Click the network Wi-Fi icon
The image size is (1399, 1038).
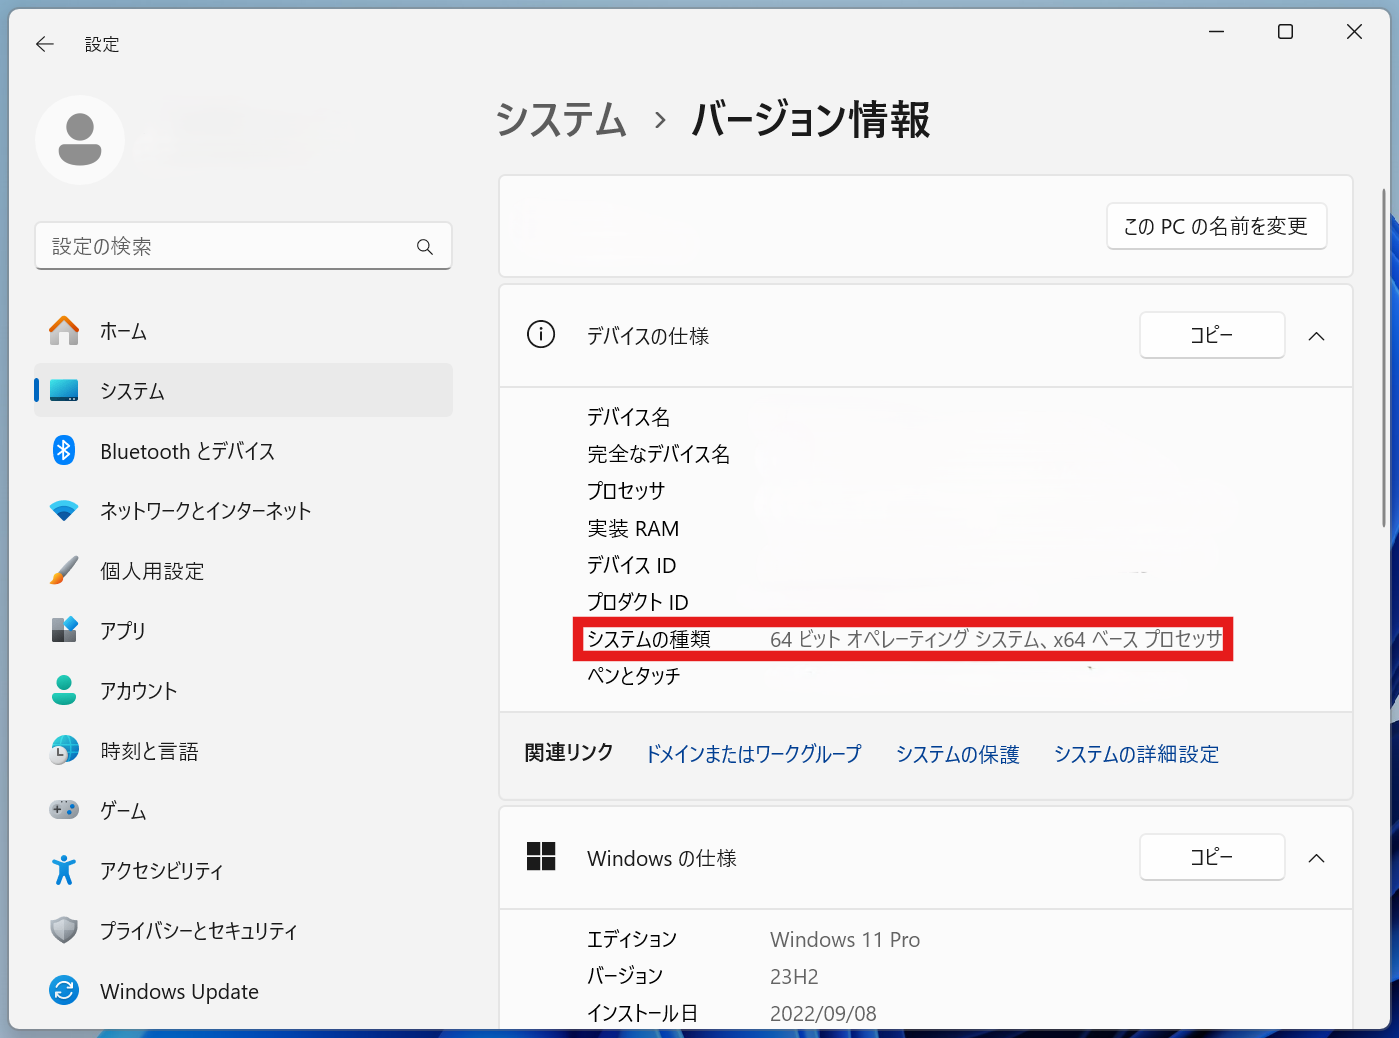[x=64, y=511]
